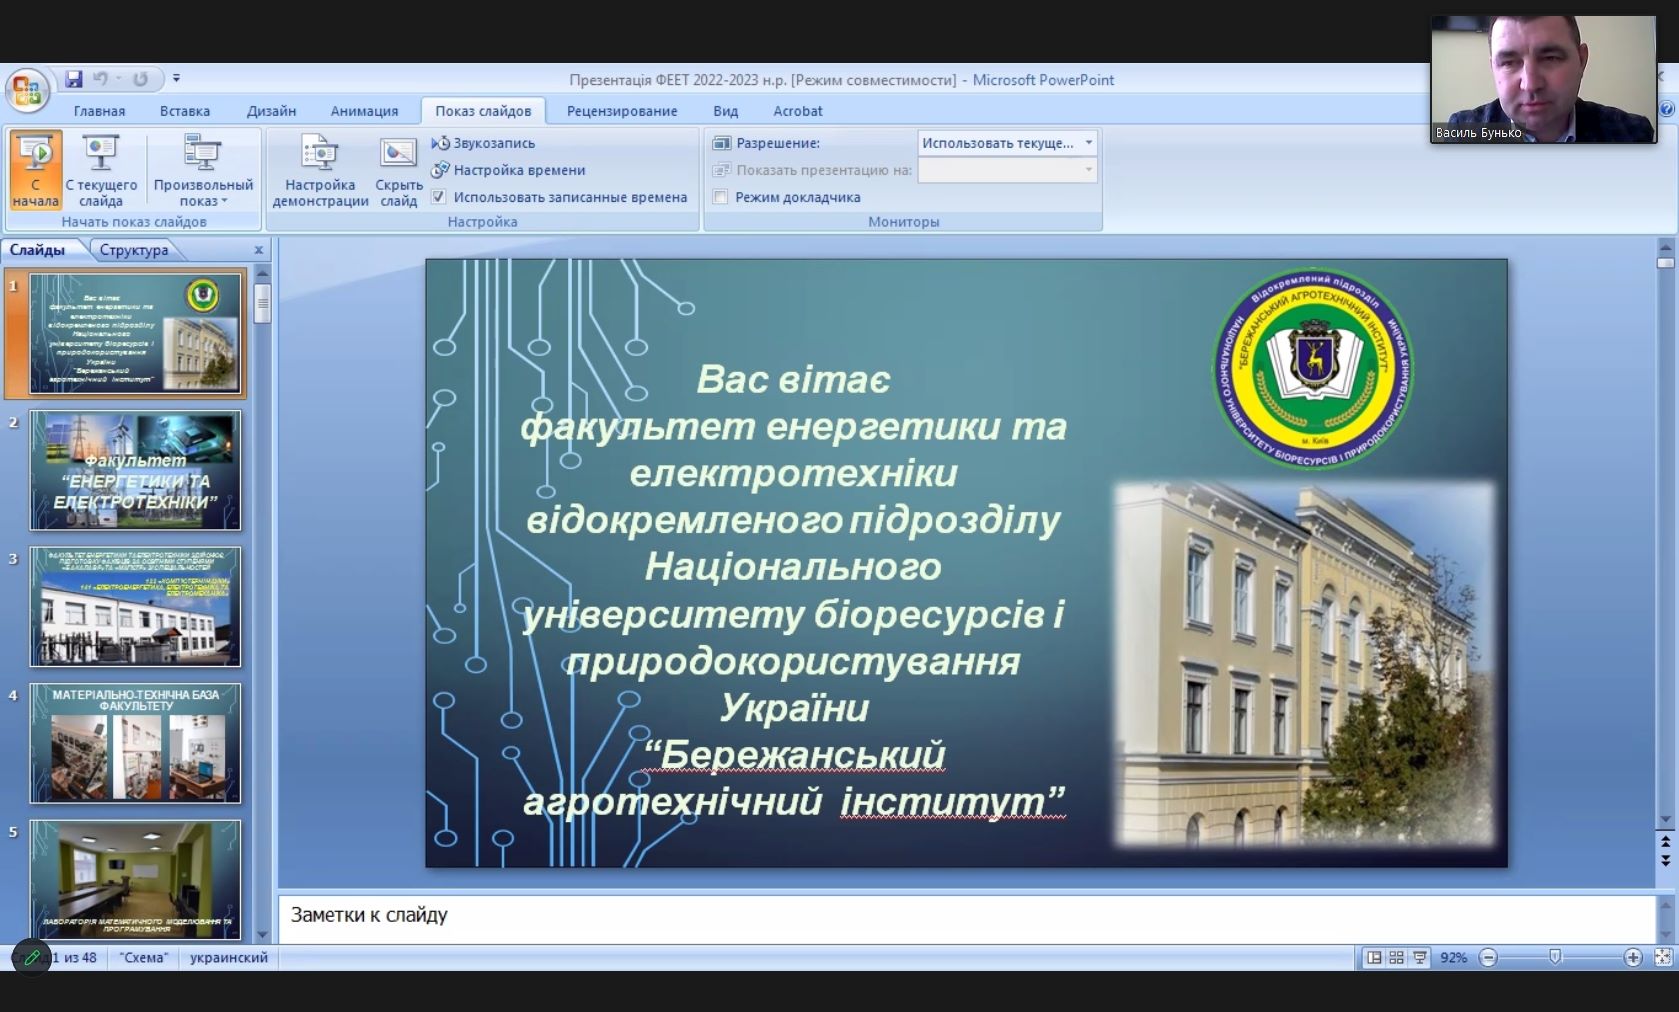Image resolution: width=1679 pixels, height=1012 pixels.
Task: Click the zoom slider handle
Action: [x=1555, y=957]
